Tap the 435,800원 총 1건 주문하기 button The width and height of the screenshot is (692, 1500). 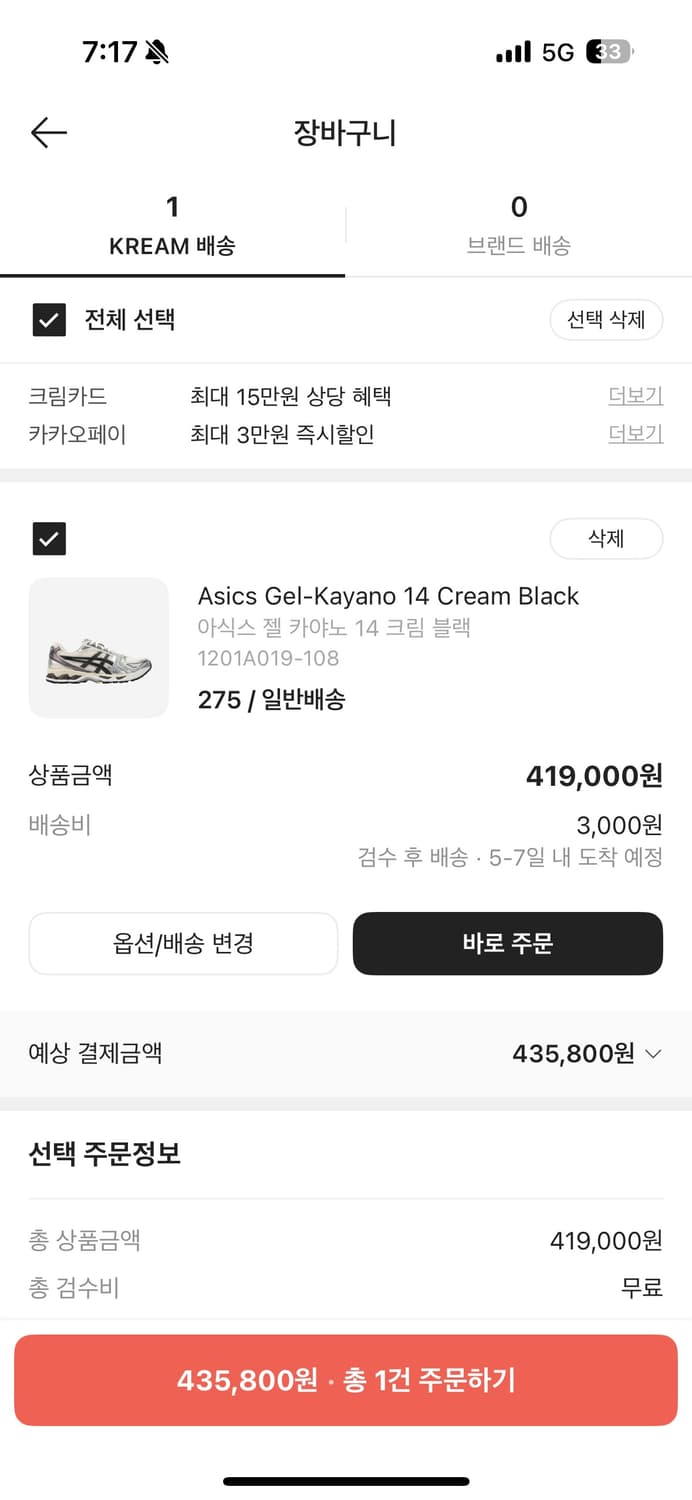[x=346, y=1380]
